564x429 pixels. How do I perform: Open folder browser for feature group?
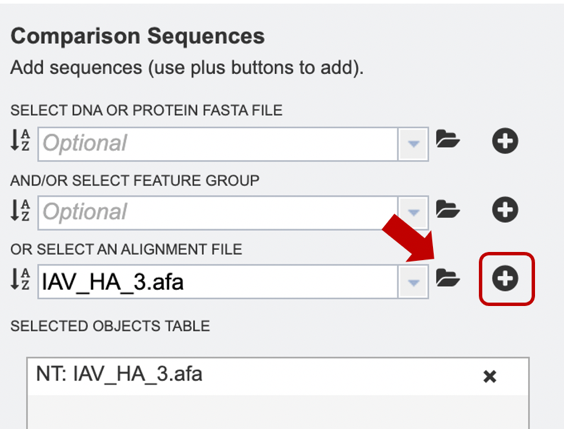(x=447, y=209)
